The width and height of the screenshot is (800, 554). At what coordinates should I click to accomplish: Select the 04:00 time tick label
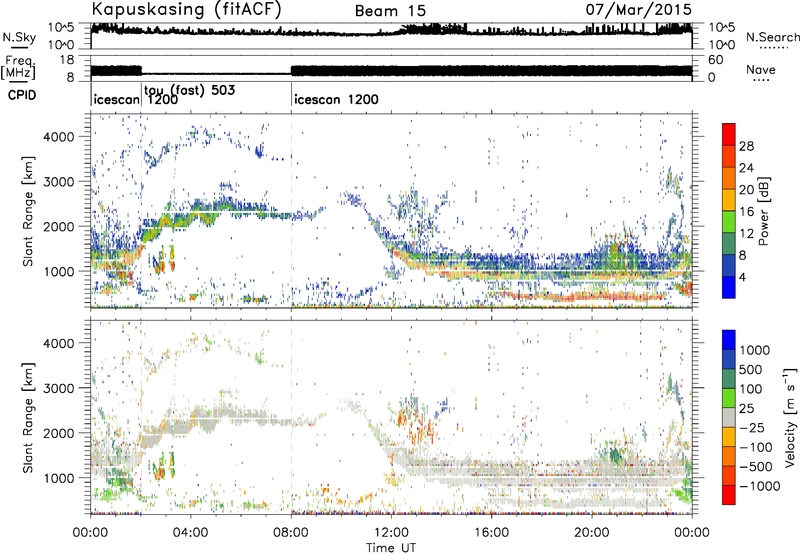pos(190,533)
